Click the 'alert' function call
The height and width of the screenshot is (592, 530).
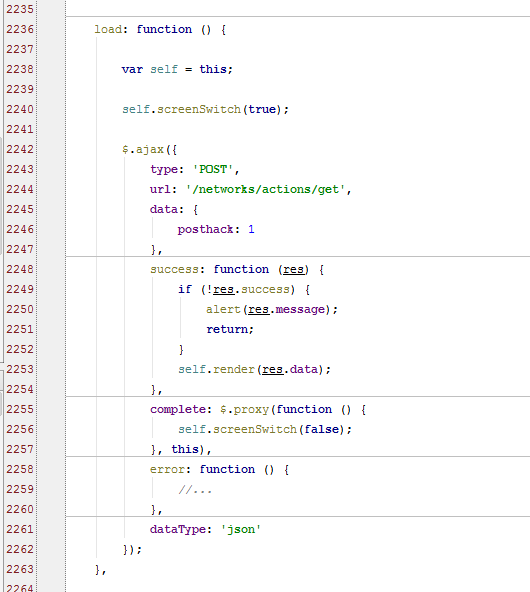pos(223,310)
